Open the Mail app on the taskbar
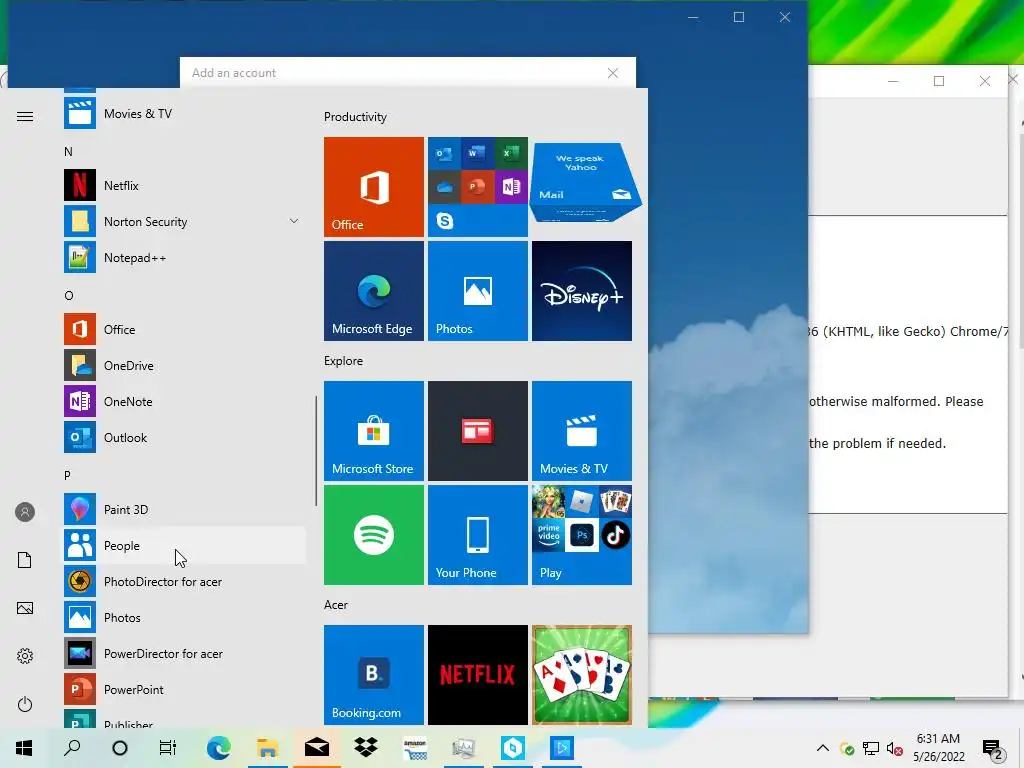This screenshot has width=1024, height=768. click(317, 748)
